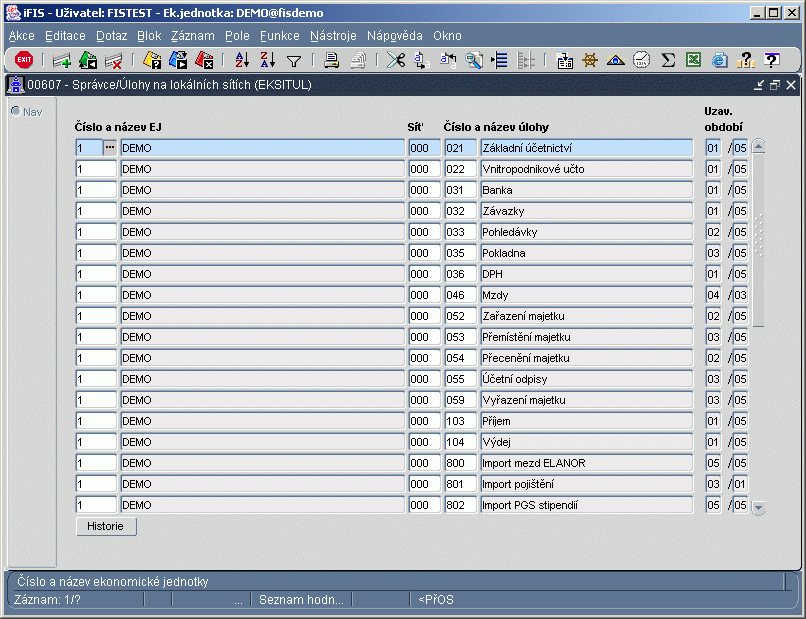The width and height of the screenshot is (806, 619).
Task: Click the greyed-out print multiple icon
Action: [x=358, y=61]
